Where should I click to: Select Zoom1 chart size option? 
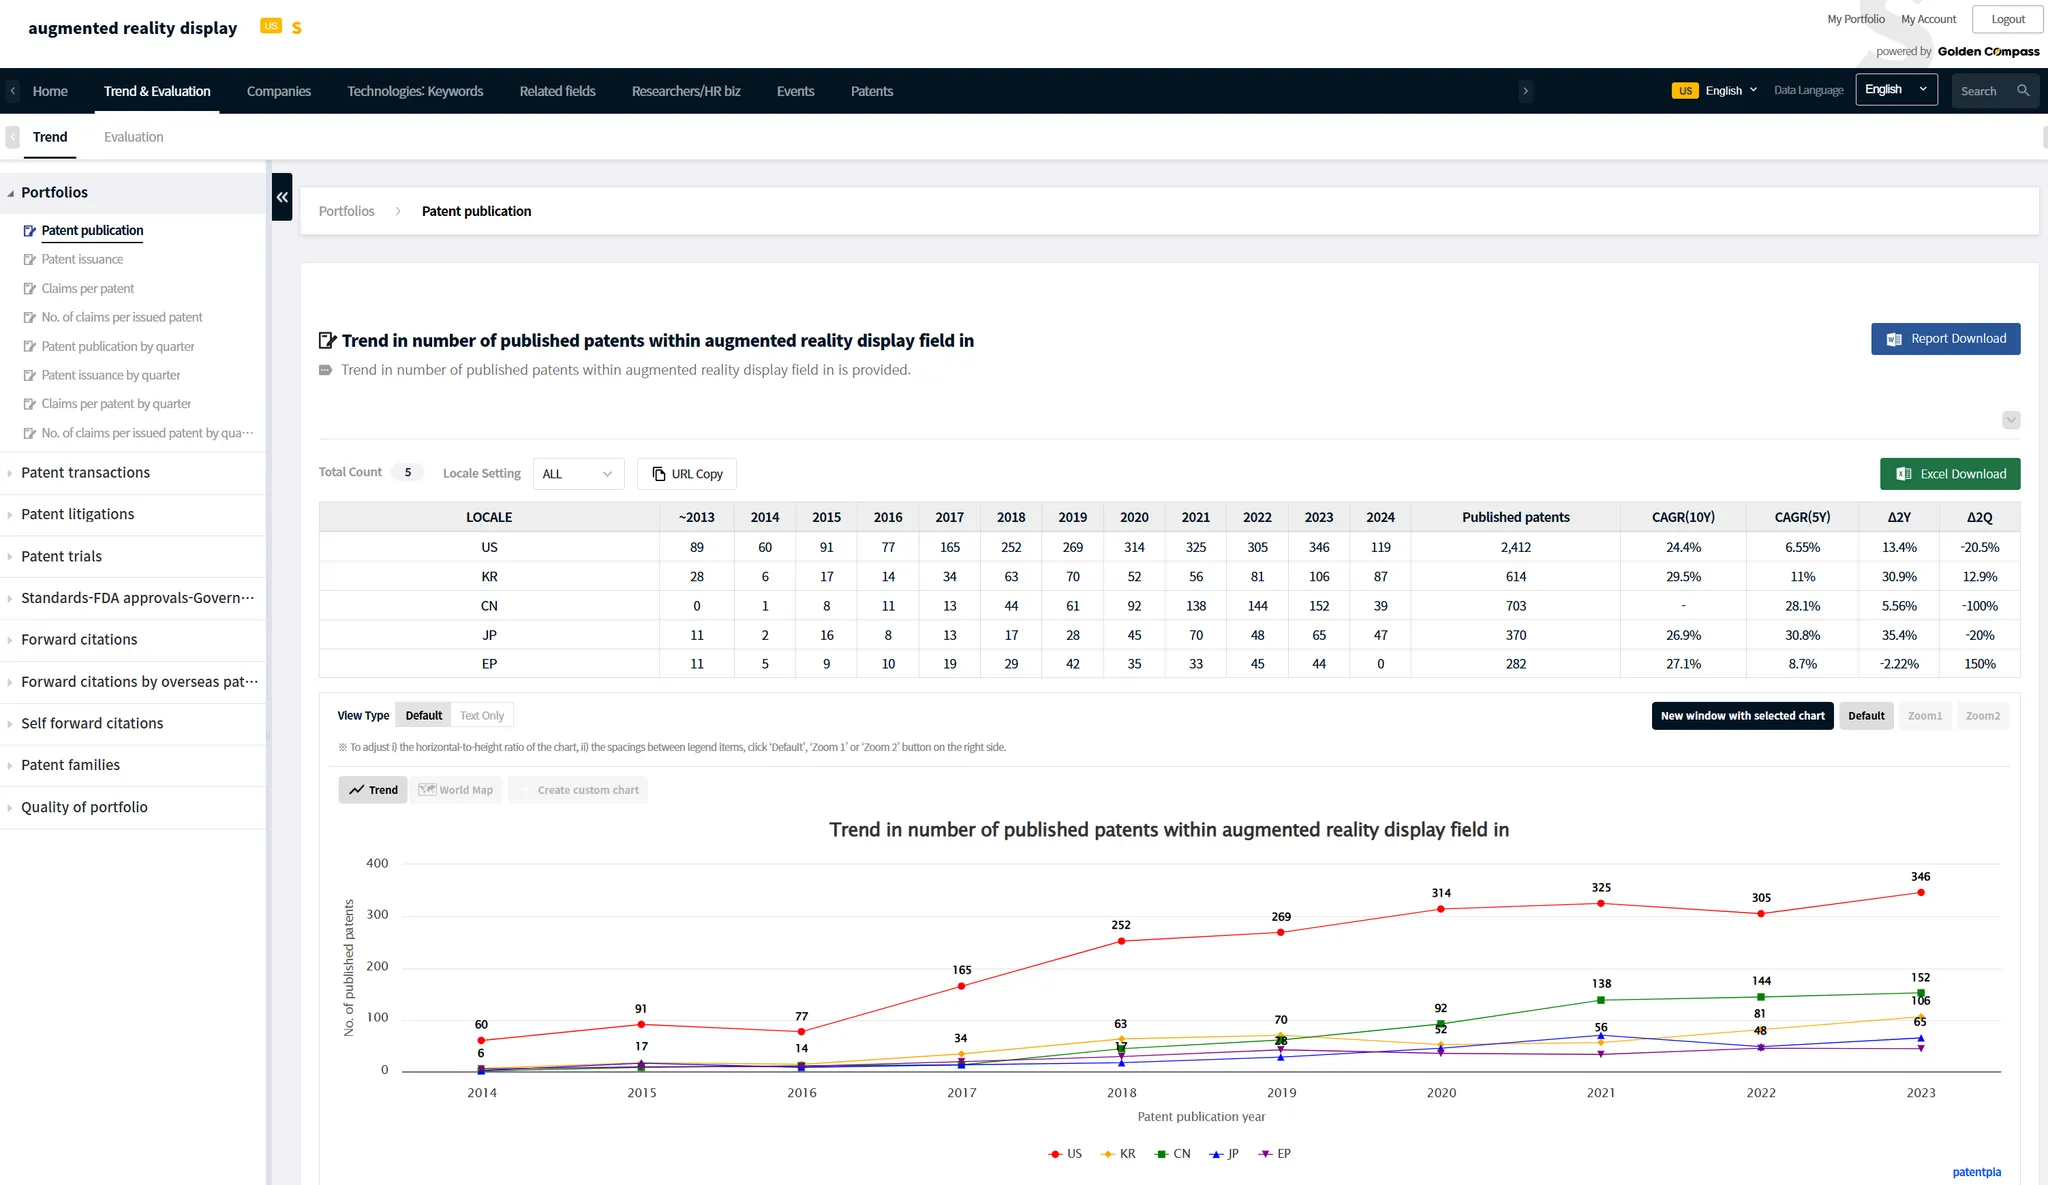(1924, 716)
